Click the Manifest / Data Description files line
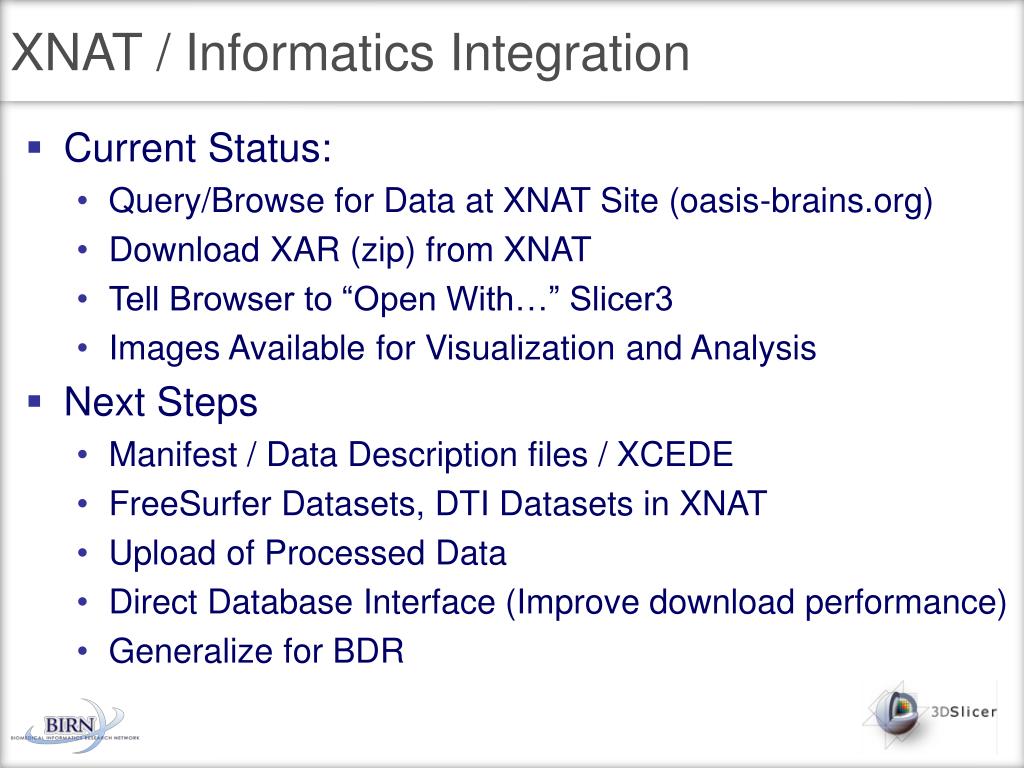The image size is (1024, 768). tap(421, 455)
